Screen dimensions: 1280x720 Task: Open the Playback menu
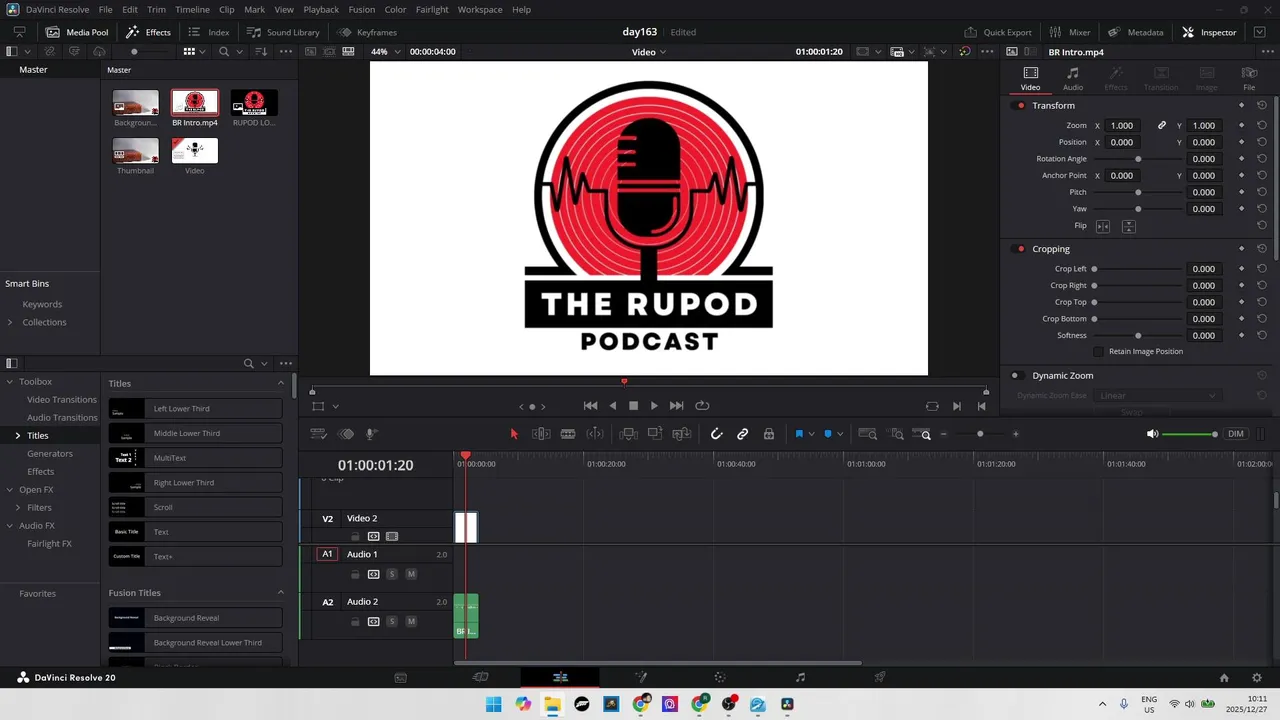click(x=321, y=9)
